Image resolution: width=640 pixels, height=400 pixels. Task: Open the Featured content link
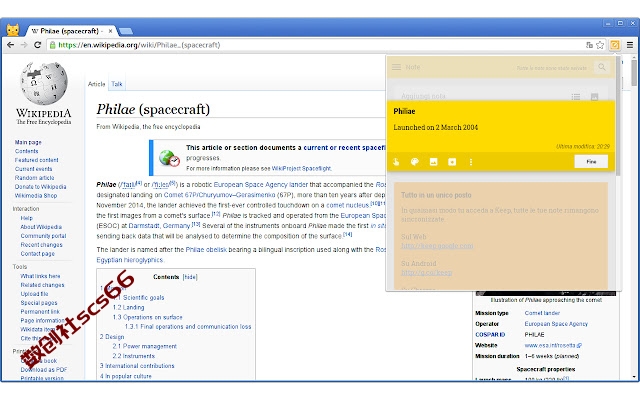click(x=36, y=160)
